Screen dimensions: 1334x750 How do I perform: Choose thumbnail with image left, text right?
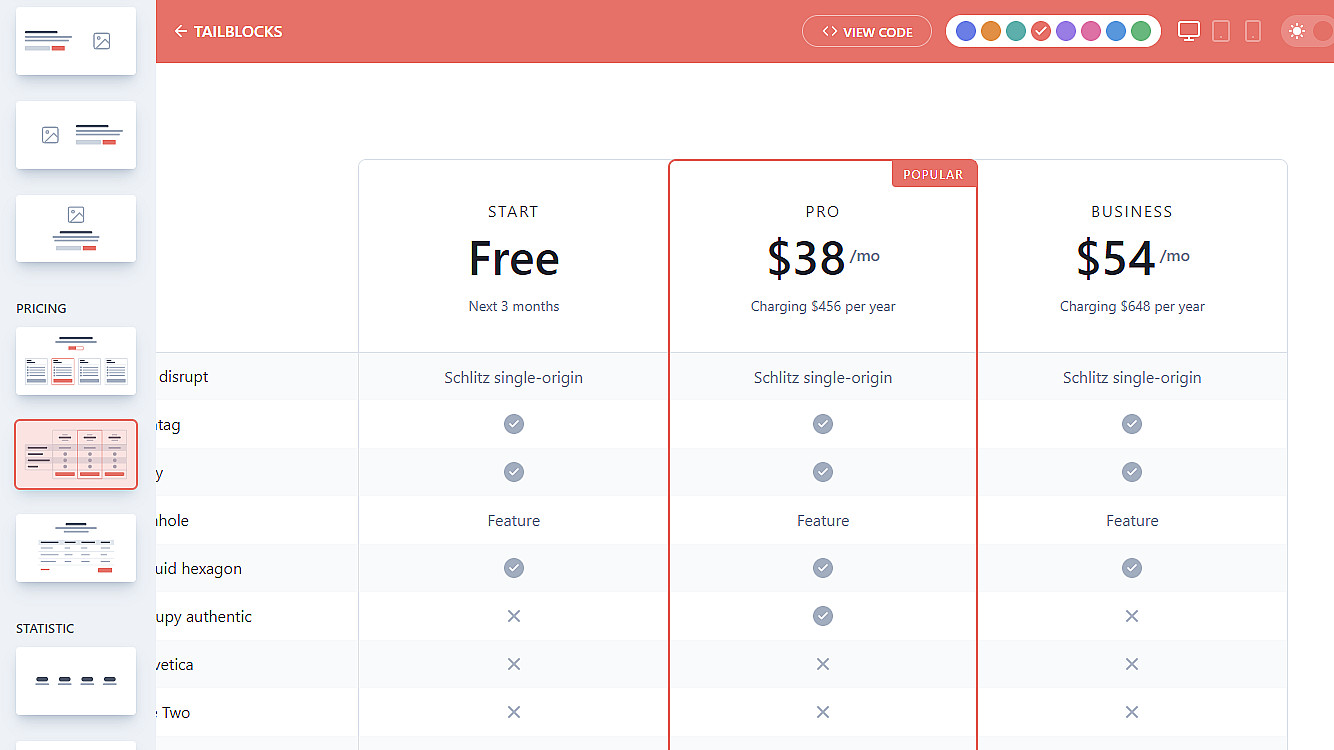click(76, 135)
